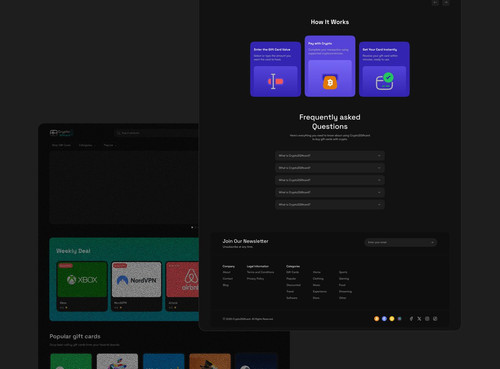Click the About link in footer

point(226,272)
